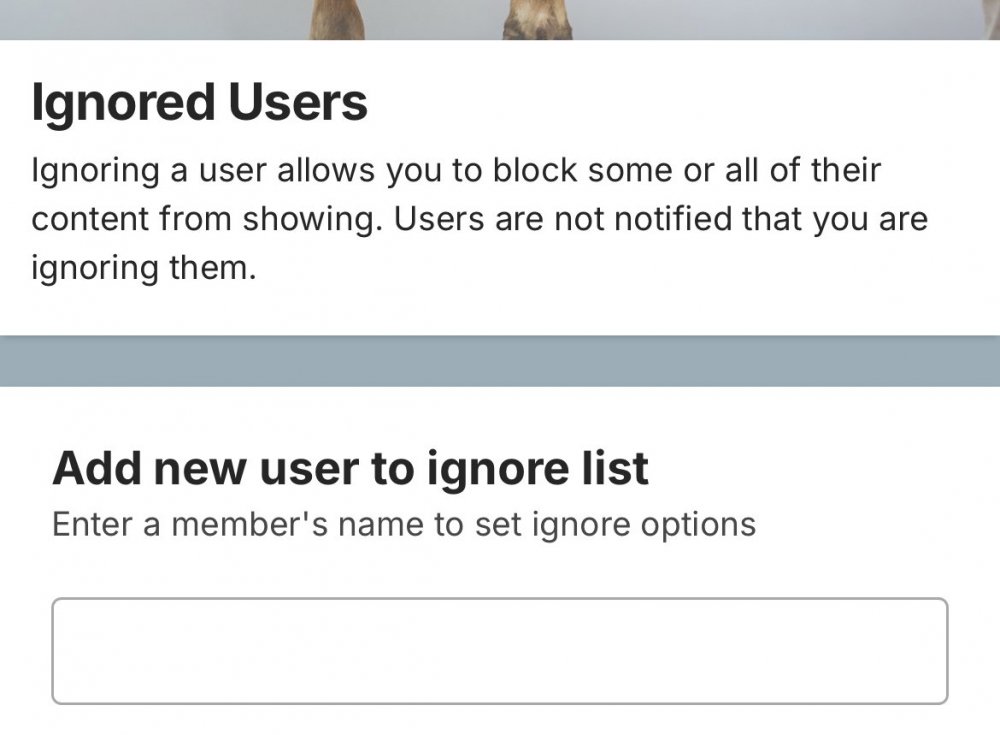This screenshot has height=735, width=1000.
Task: Click the word "block" in the description
Action: click(533, 170)
